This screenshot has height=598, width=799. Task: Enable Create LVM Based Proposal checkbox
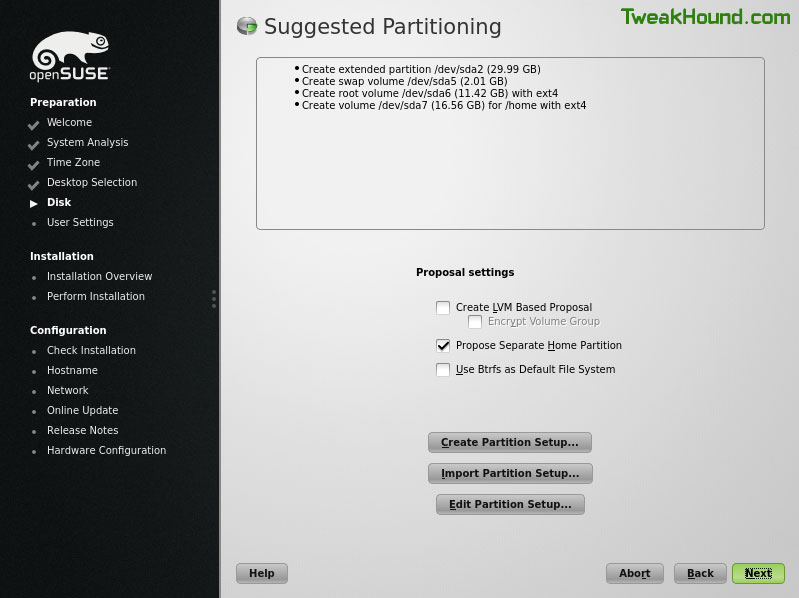443,308
